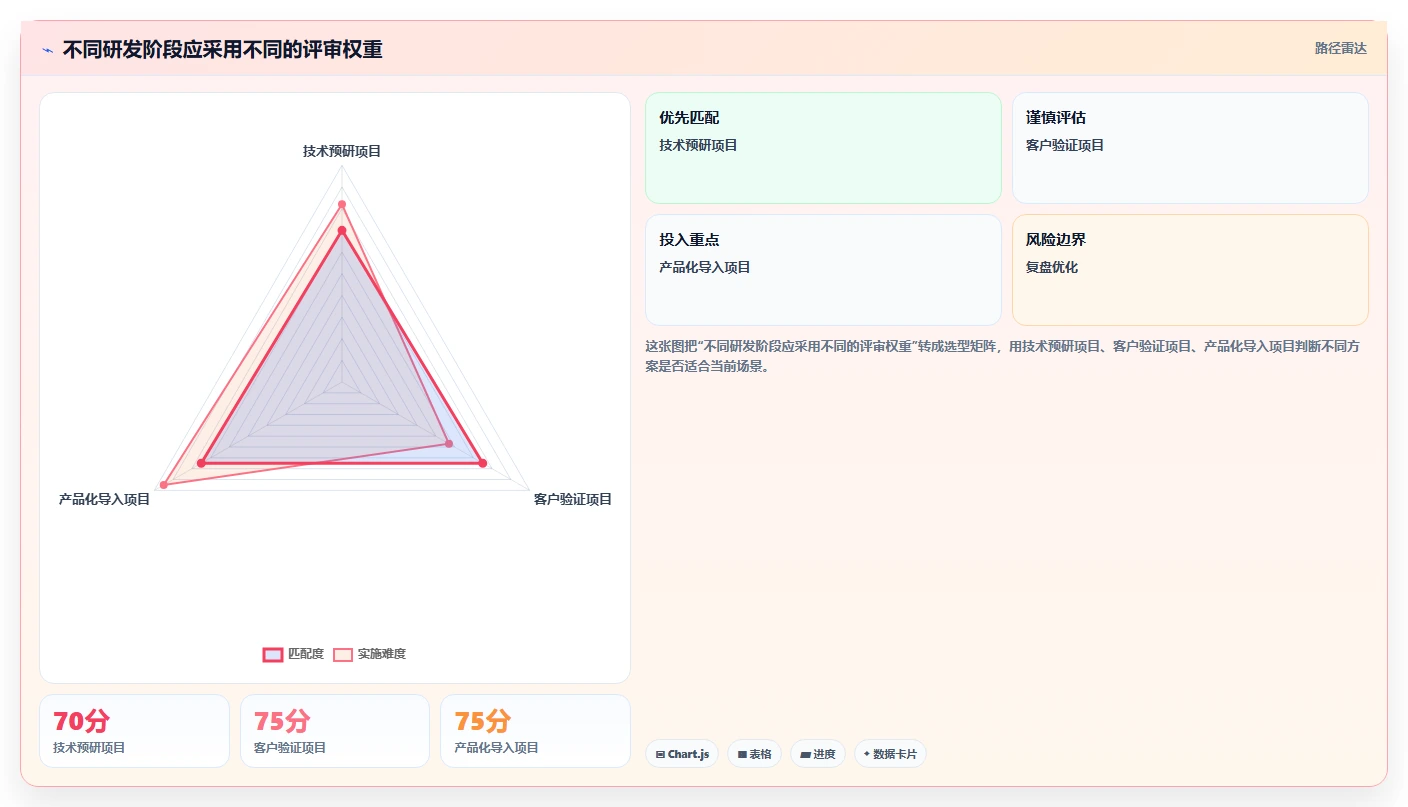
Task: Open the 谨慎评估 card
Action: pos(1190,148)
